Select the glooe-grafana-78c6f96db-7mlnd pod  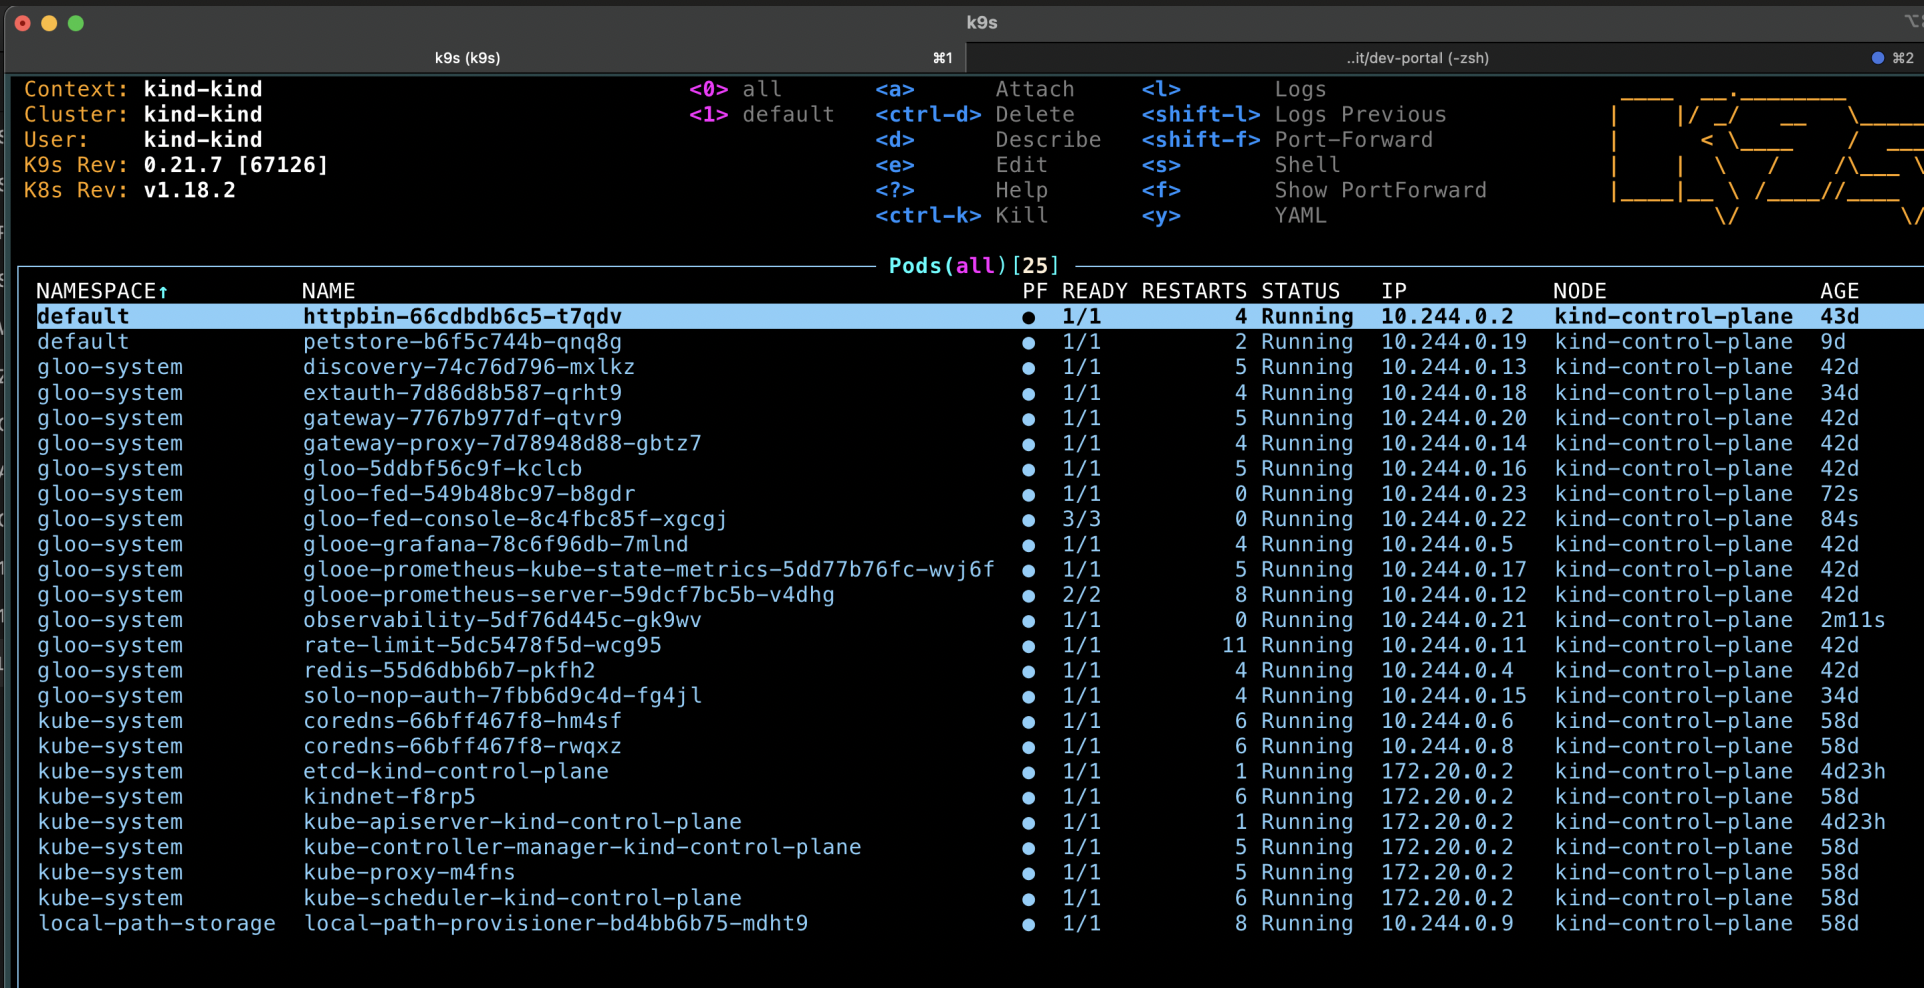click(495, 544)
